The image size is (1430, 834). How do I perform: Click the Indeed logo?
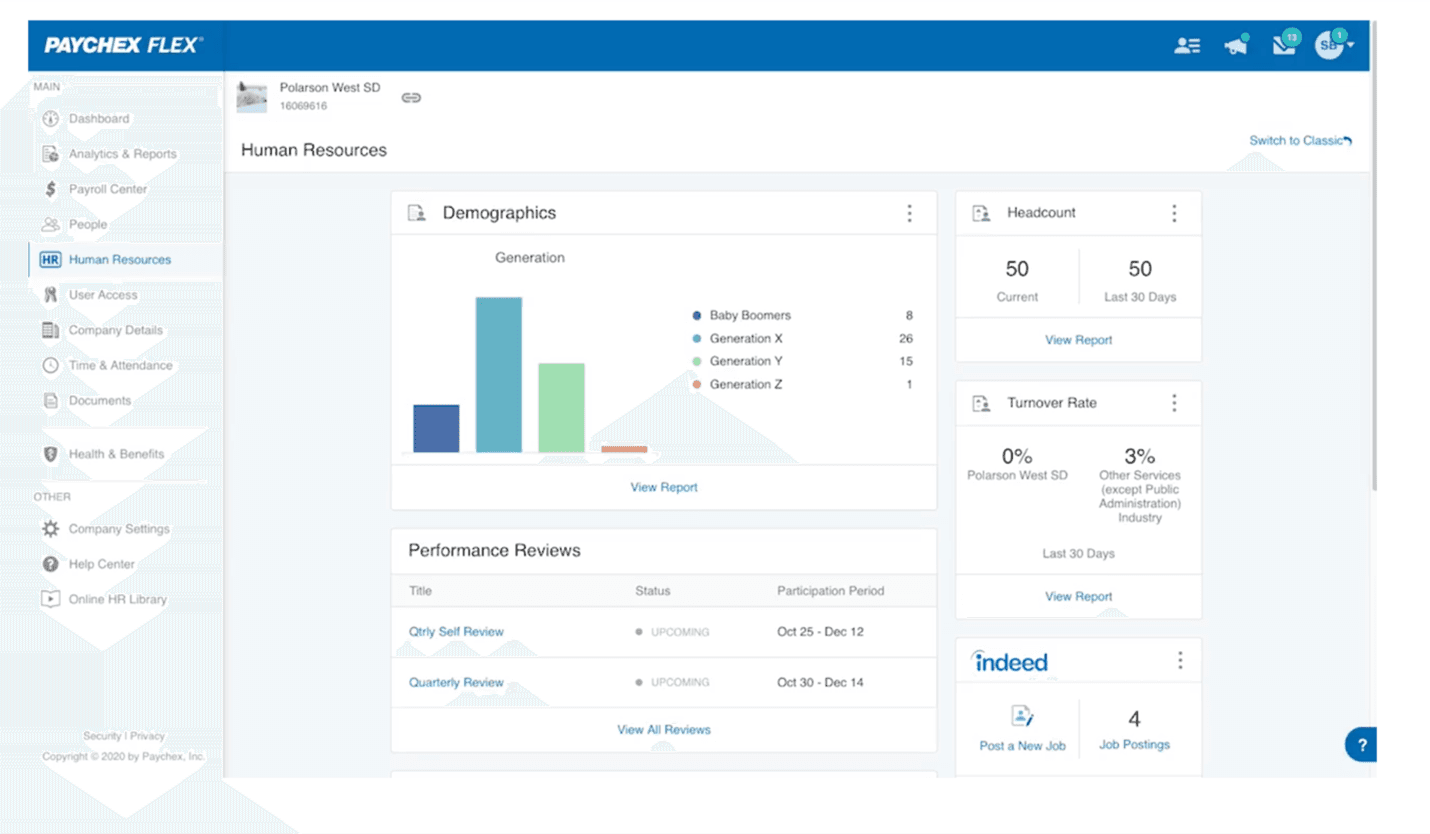point(1010,661)
